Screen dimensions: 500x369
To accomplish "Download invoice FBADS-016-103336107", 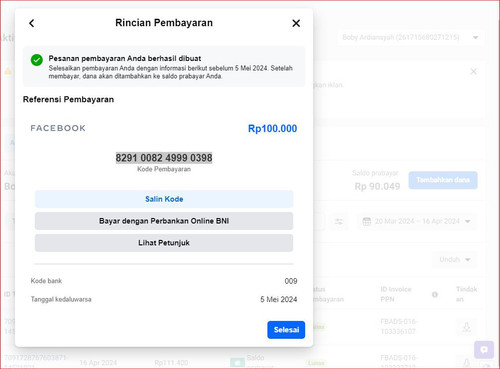I will coord(467,327).
